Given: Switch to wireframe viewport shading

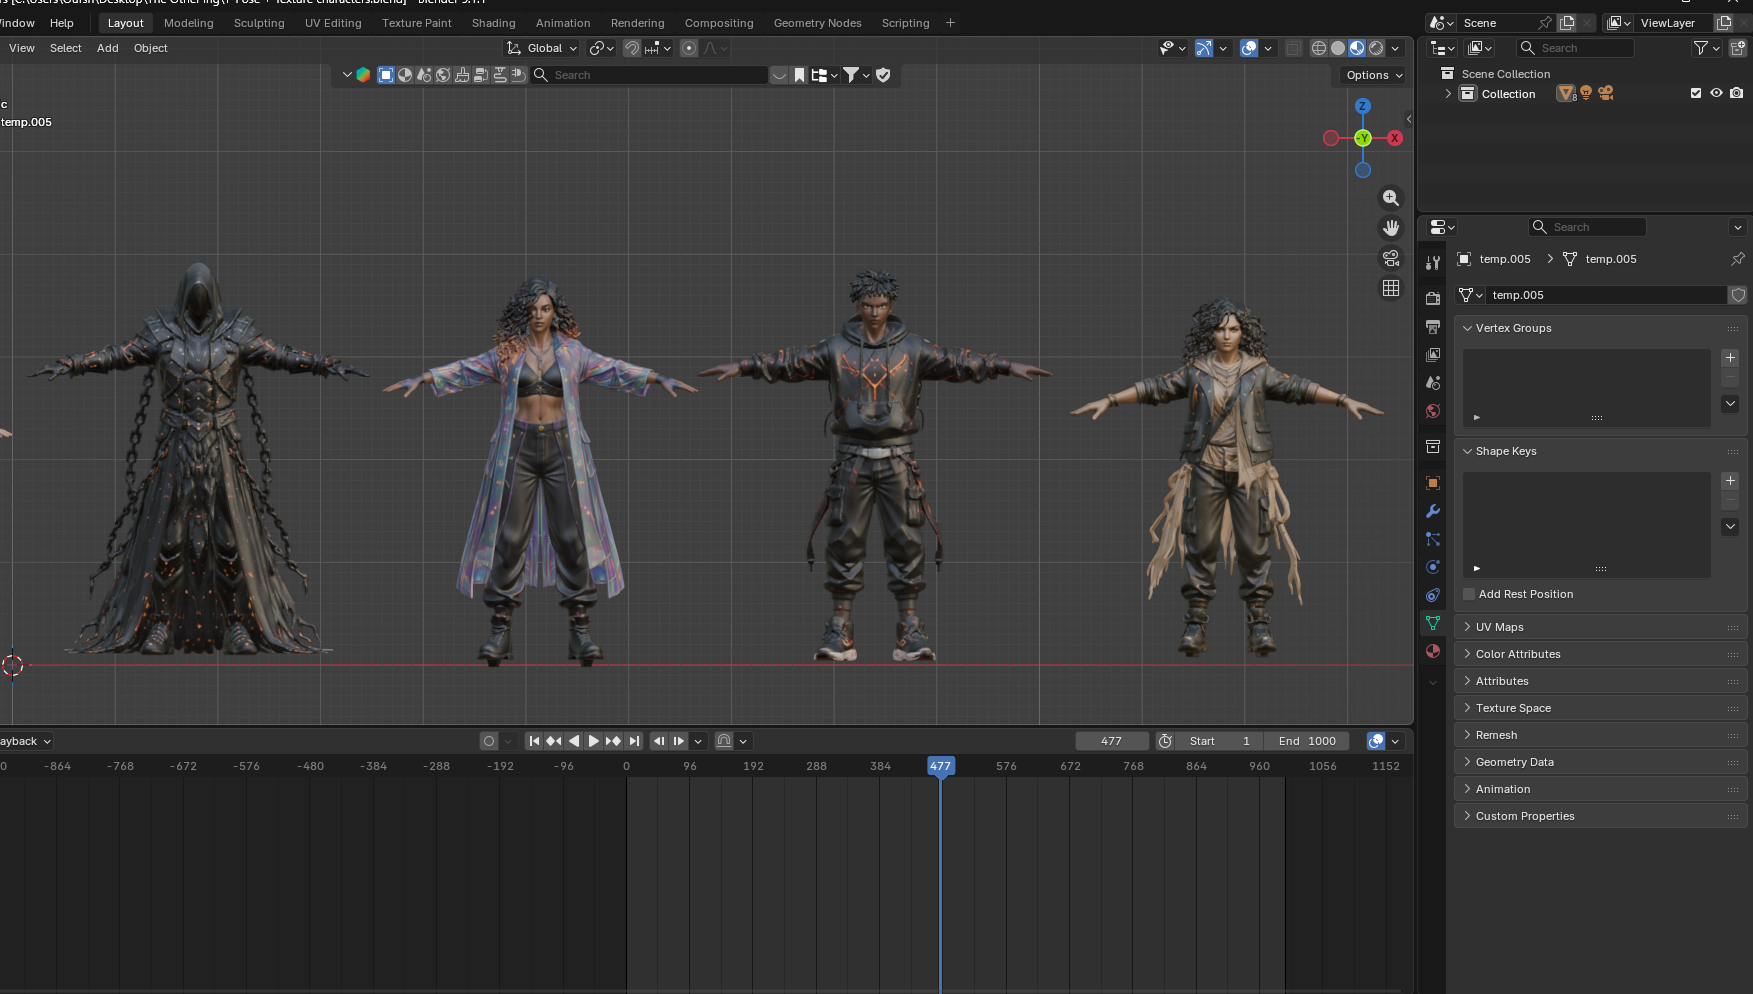Looking at the screenshot, I should (1319, 48).
